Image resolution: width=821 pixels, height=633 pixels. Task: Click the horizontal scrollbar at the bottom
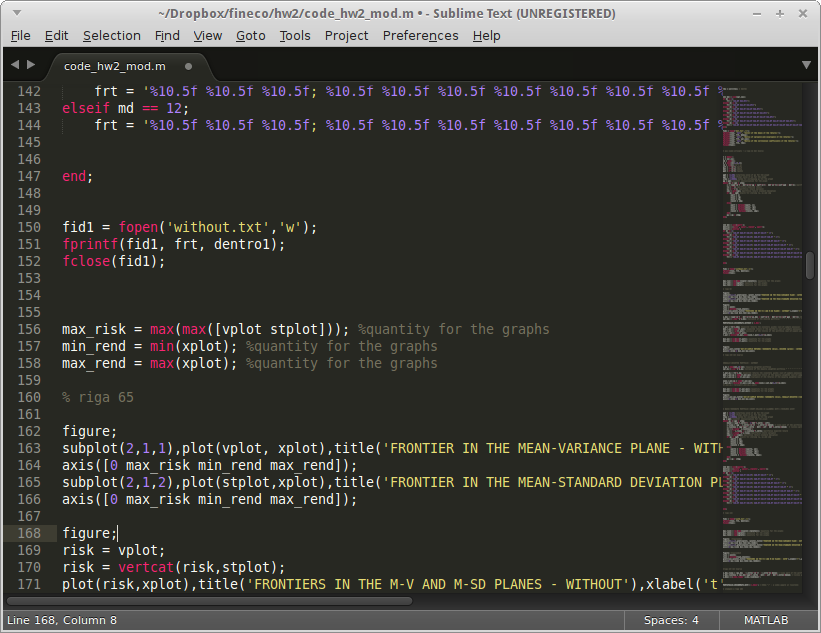(210, 601)
